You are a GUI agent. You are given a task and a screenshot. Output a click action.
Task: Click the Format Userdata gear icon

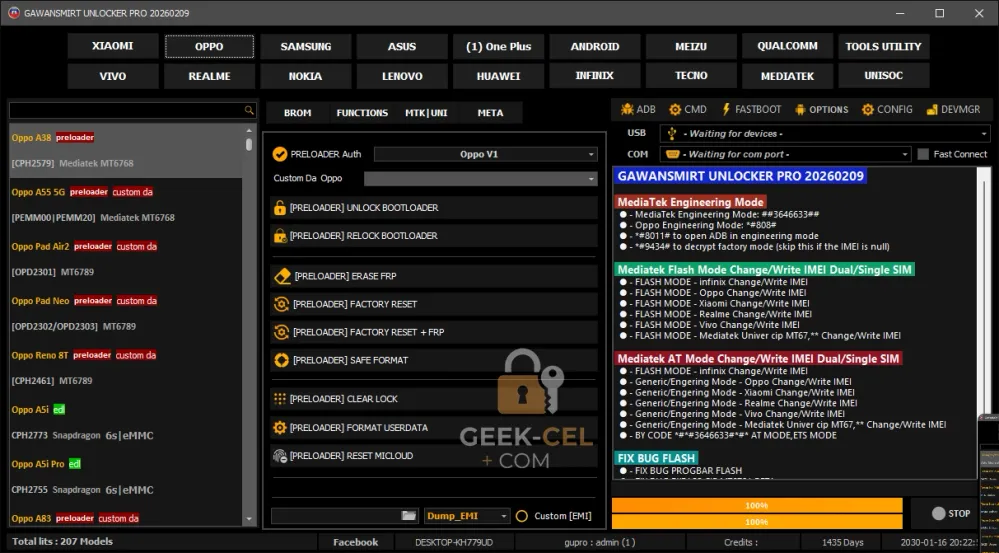pyautogui.click(x=280, y=427)
